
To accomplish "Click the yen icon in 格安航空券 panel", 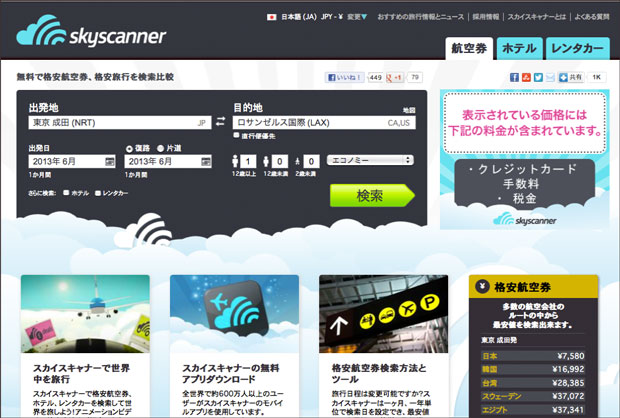I will point(482,286).
